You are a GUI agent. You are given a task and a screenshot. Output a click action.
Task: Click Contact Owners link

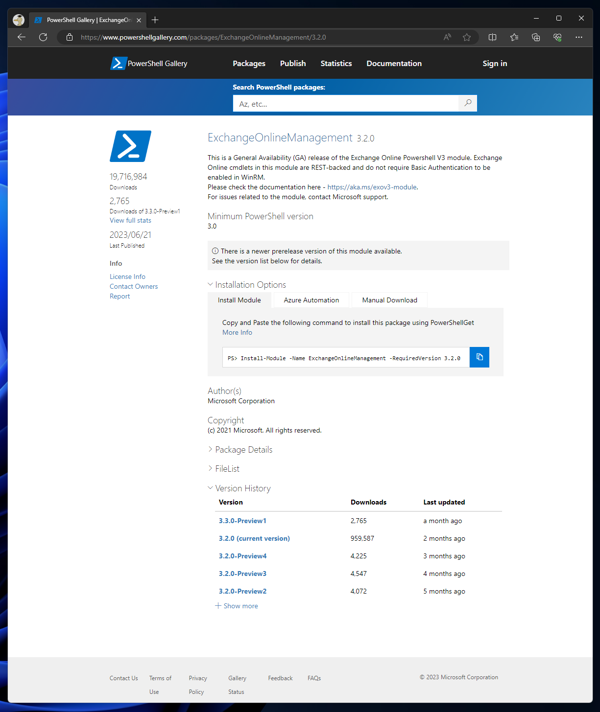[134, 287]
